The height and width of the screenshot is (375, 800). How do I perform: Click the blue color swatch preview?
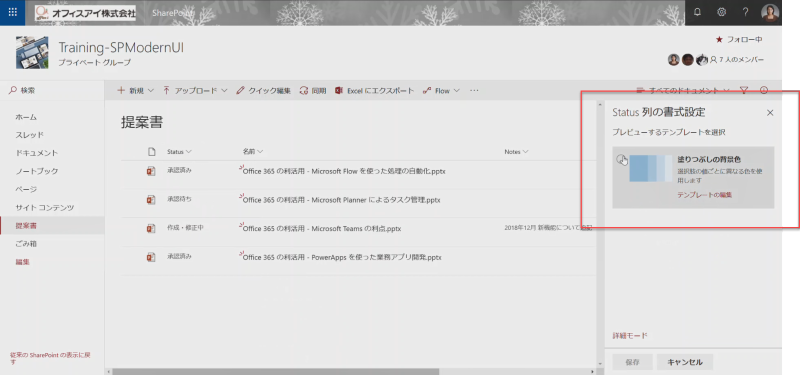click(x=651, y=168)
